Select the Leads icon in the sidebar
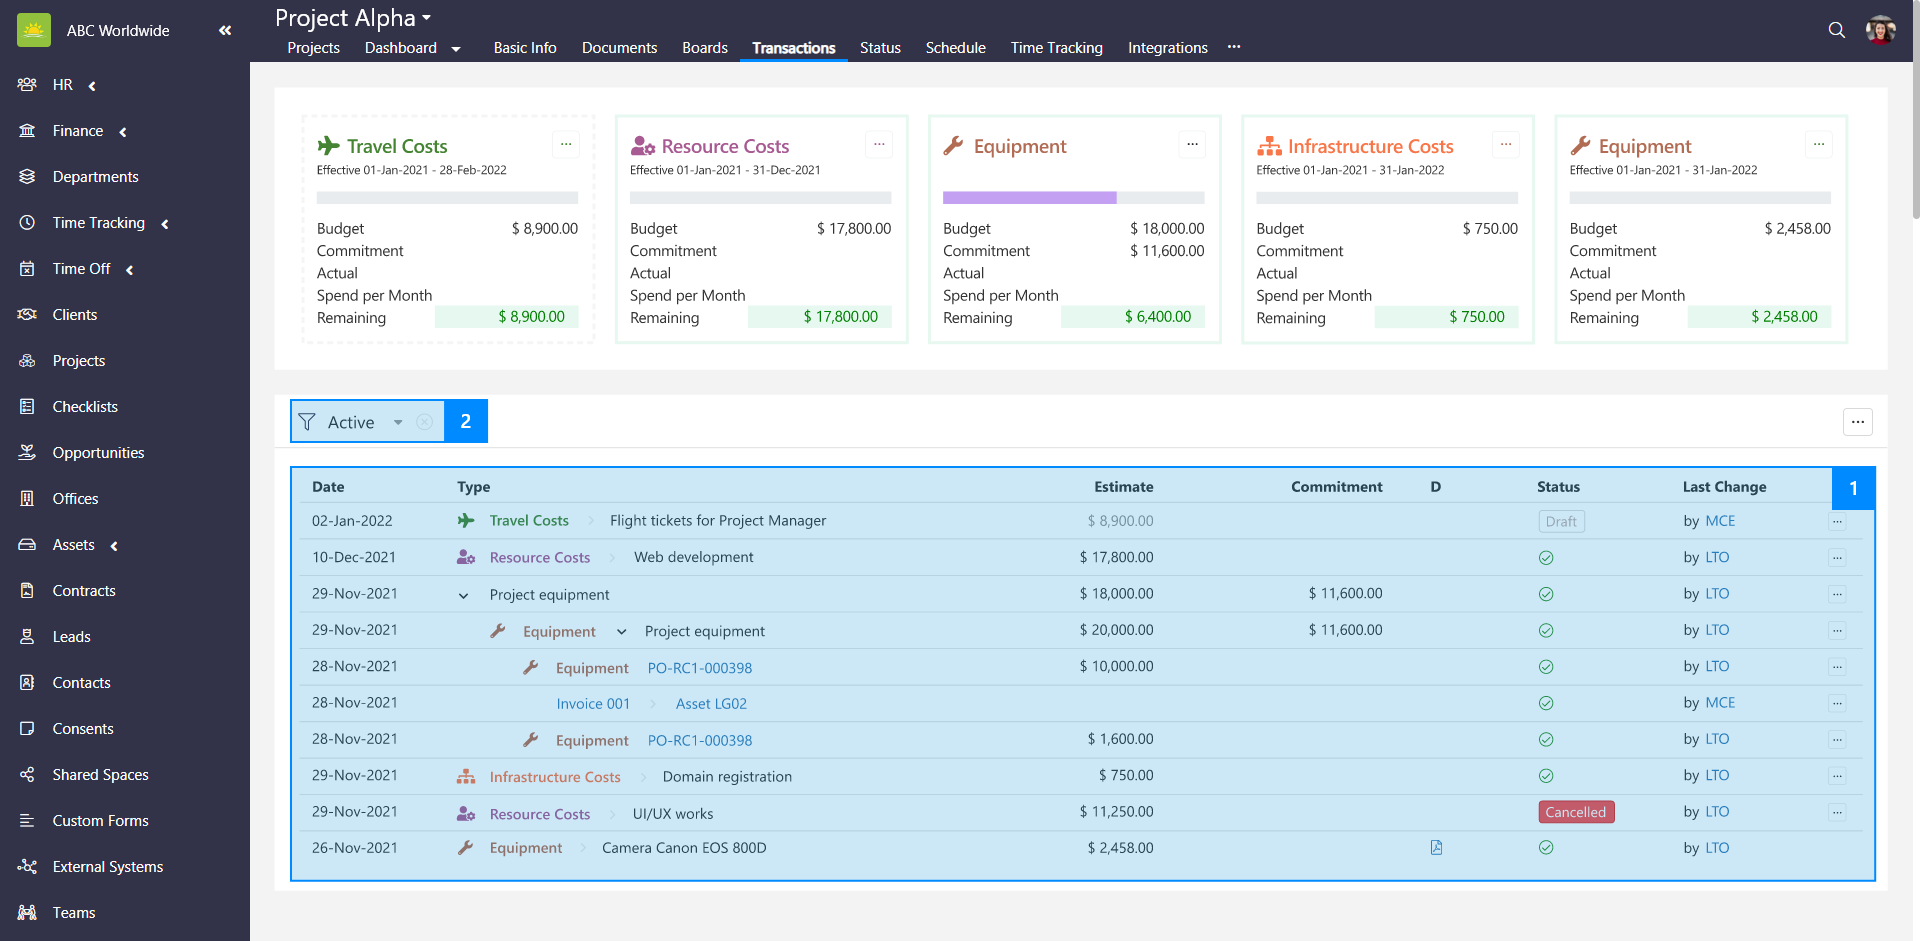Viewport: 1920px width, 941px height. pos(27,636)
